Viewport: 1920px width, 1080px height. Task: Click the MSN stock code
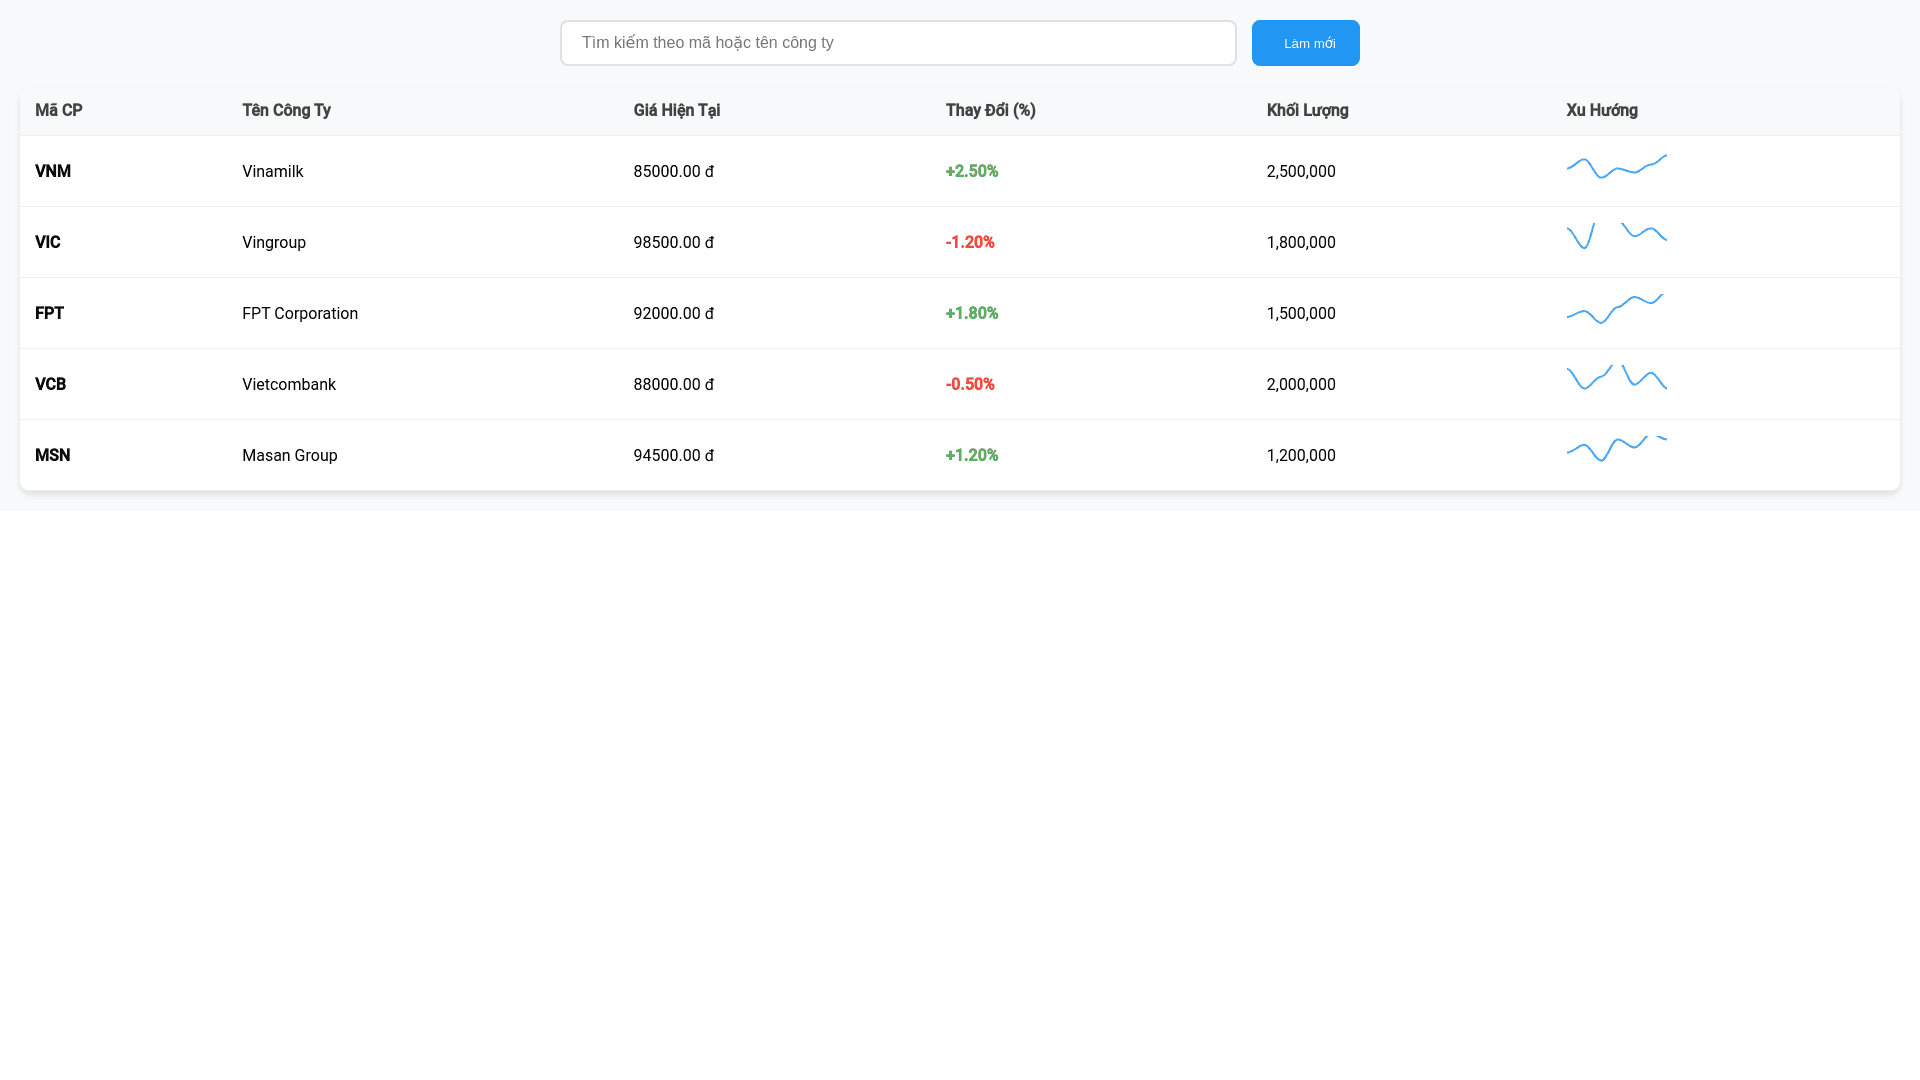(x=53, y=455)
